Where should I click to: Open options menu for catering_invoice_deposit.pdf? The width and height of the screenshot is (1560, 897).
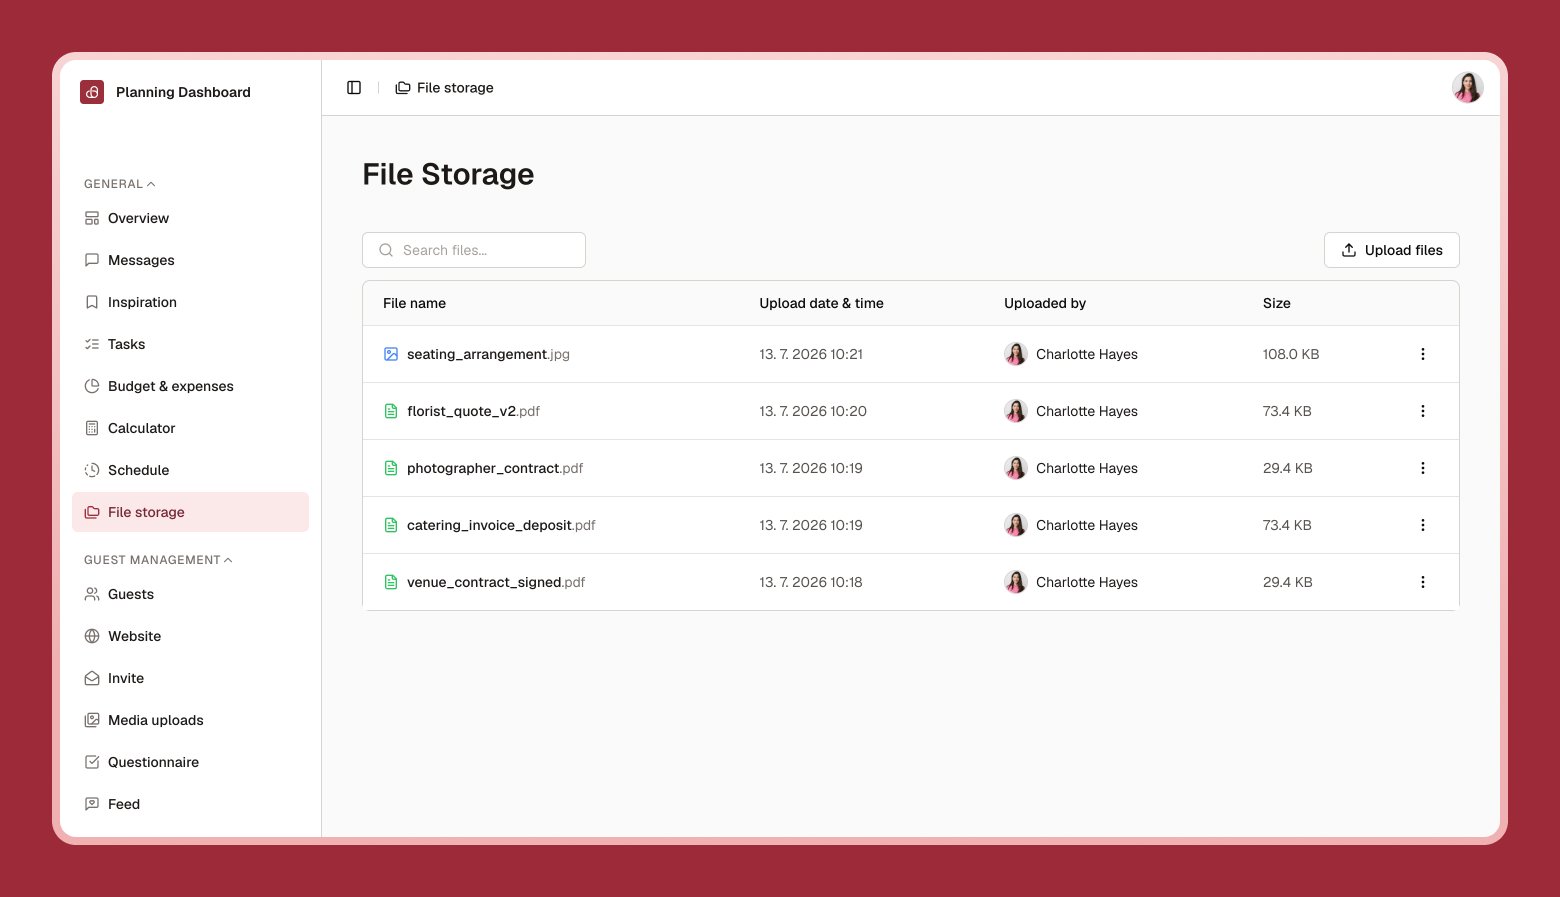click(x=1423, y=525)
